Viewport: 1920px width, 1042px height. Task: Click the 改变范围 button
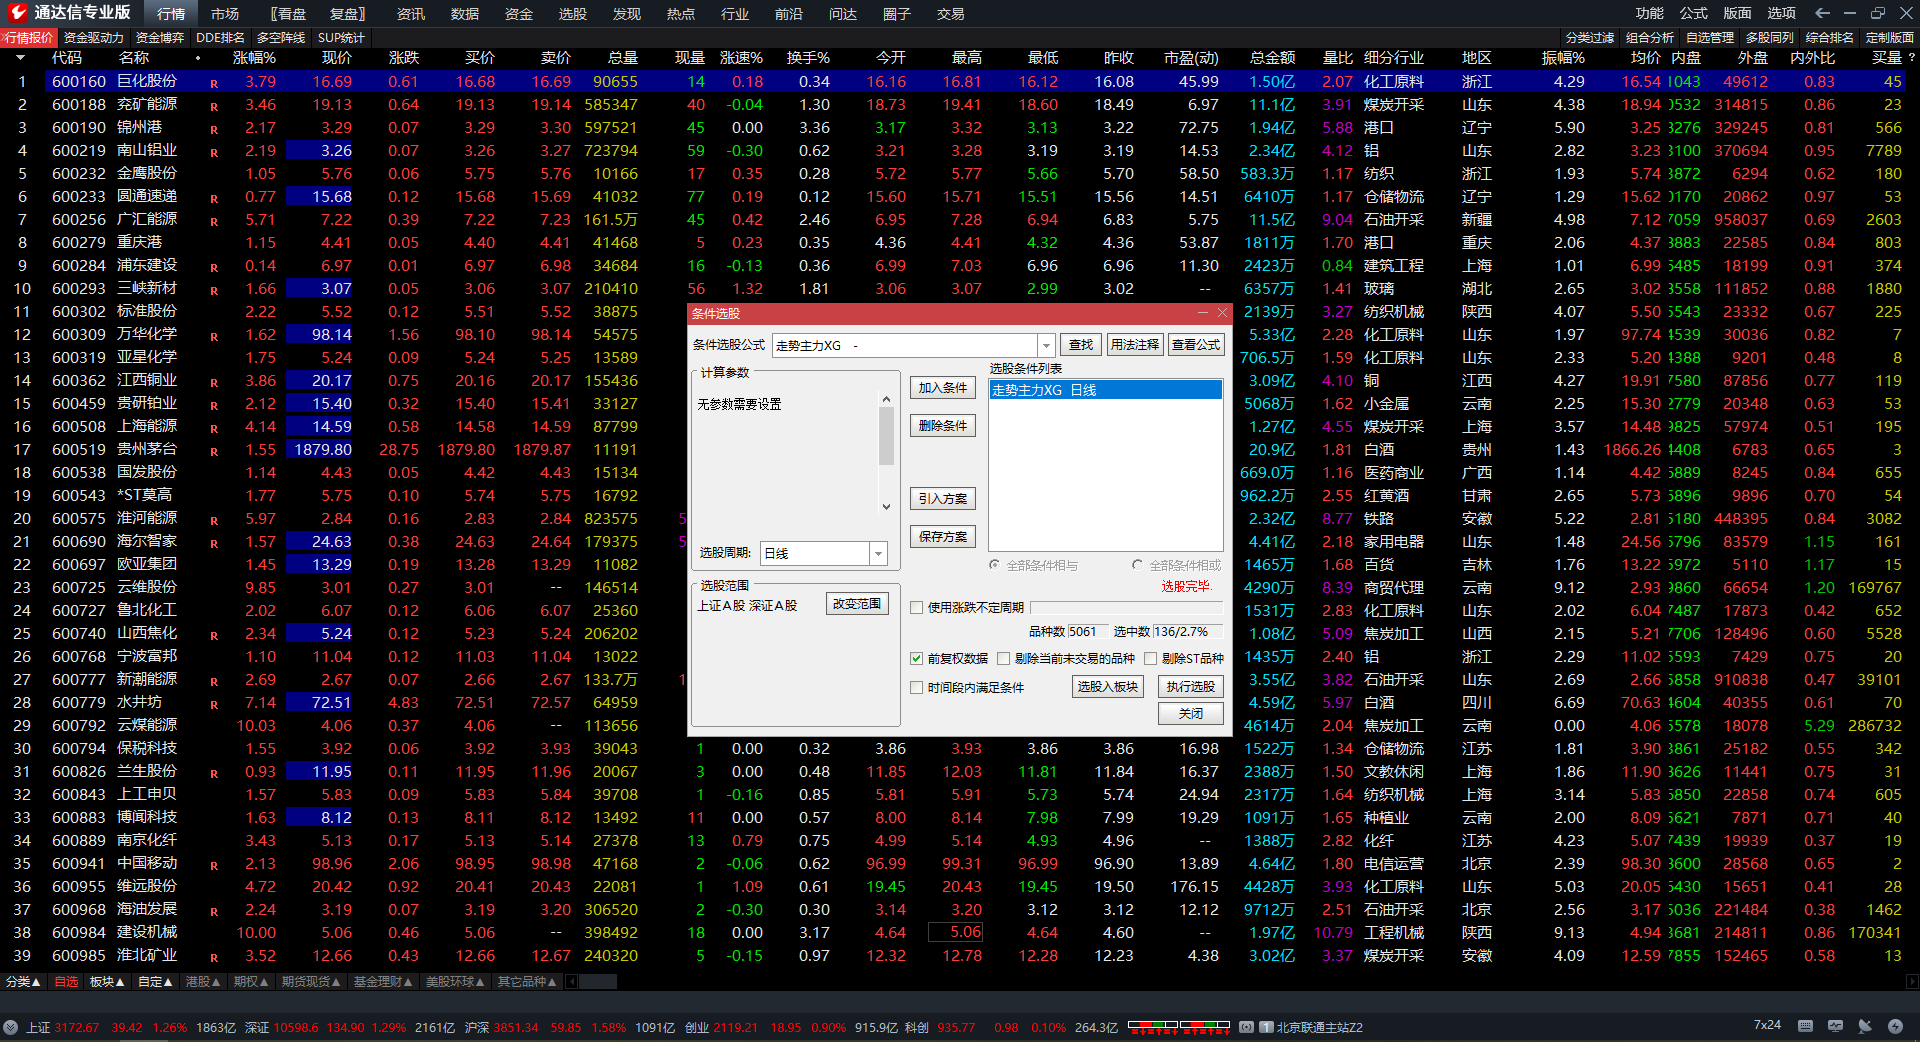pos(857,604)
